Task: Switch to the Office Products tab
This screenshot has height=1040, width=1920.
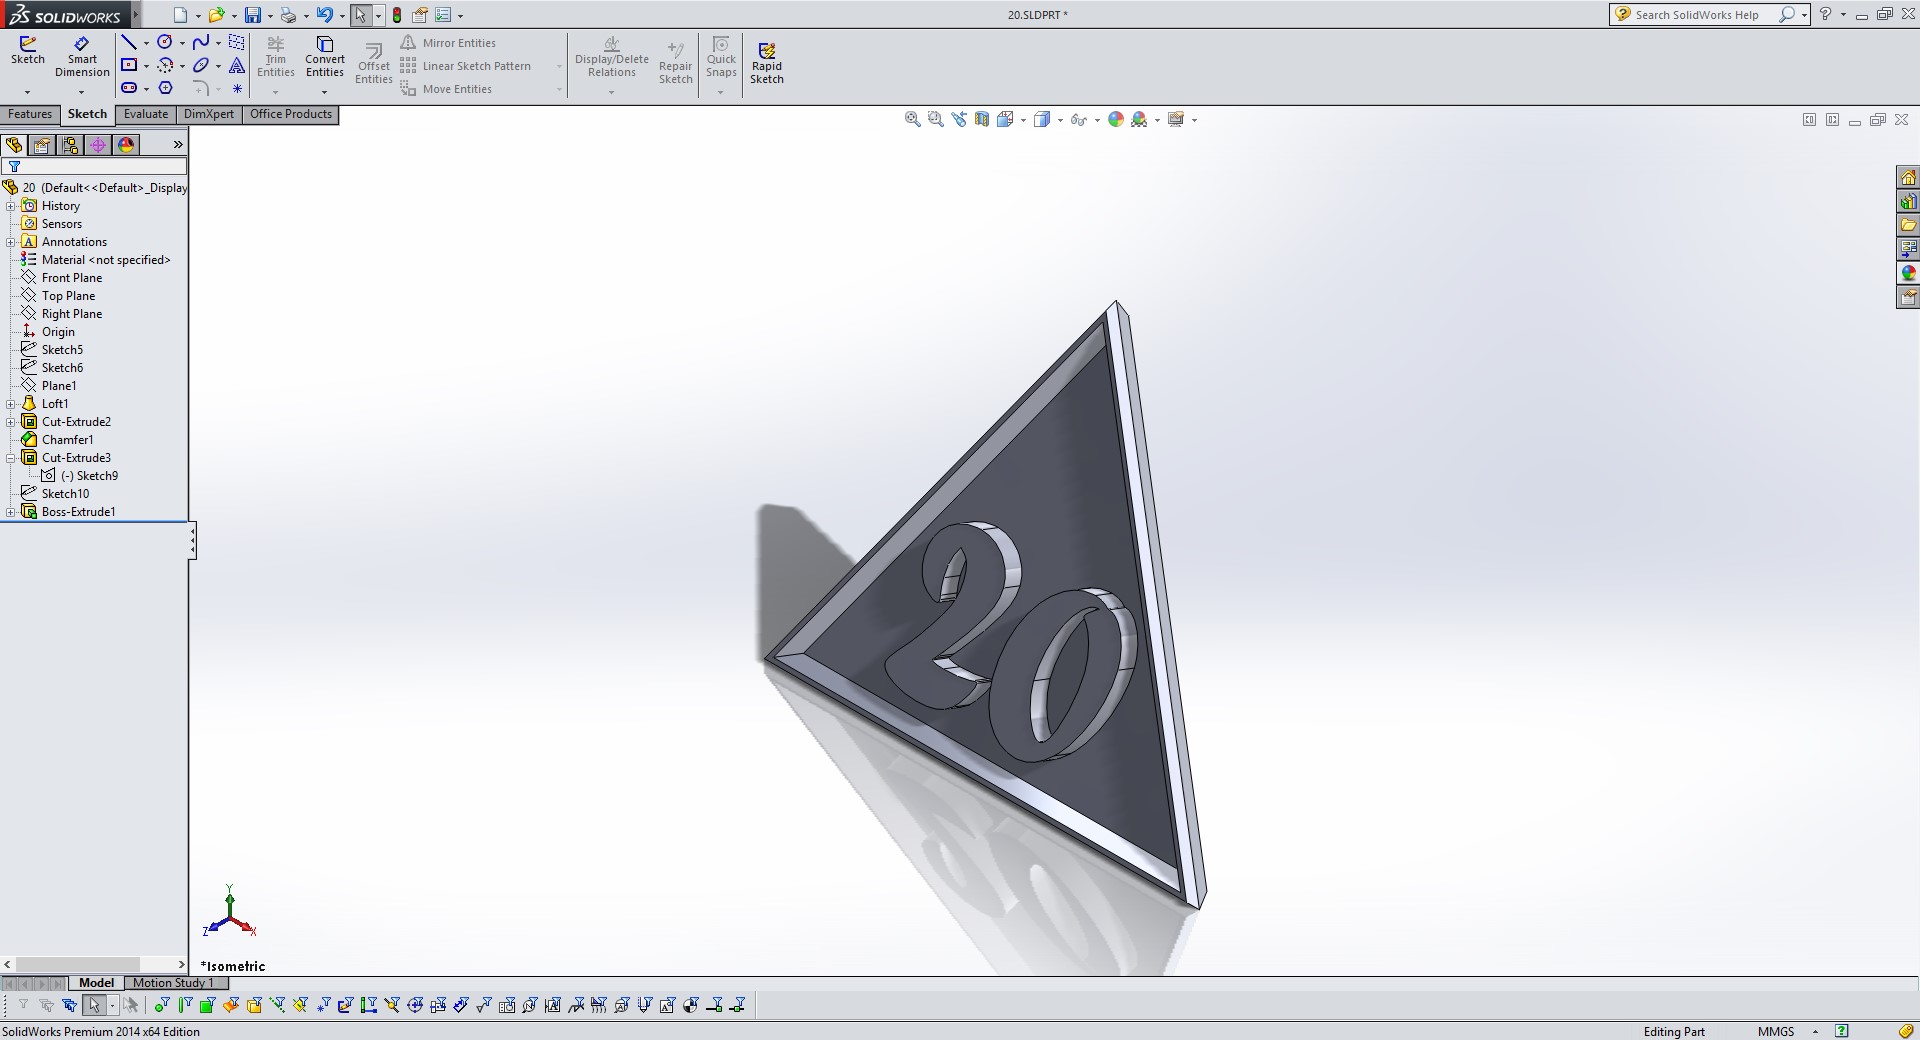Action: tap(291, 114)
